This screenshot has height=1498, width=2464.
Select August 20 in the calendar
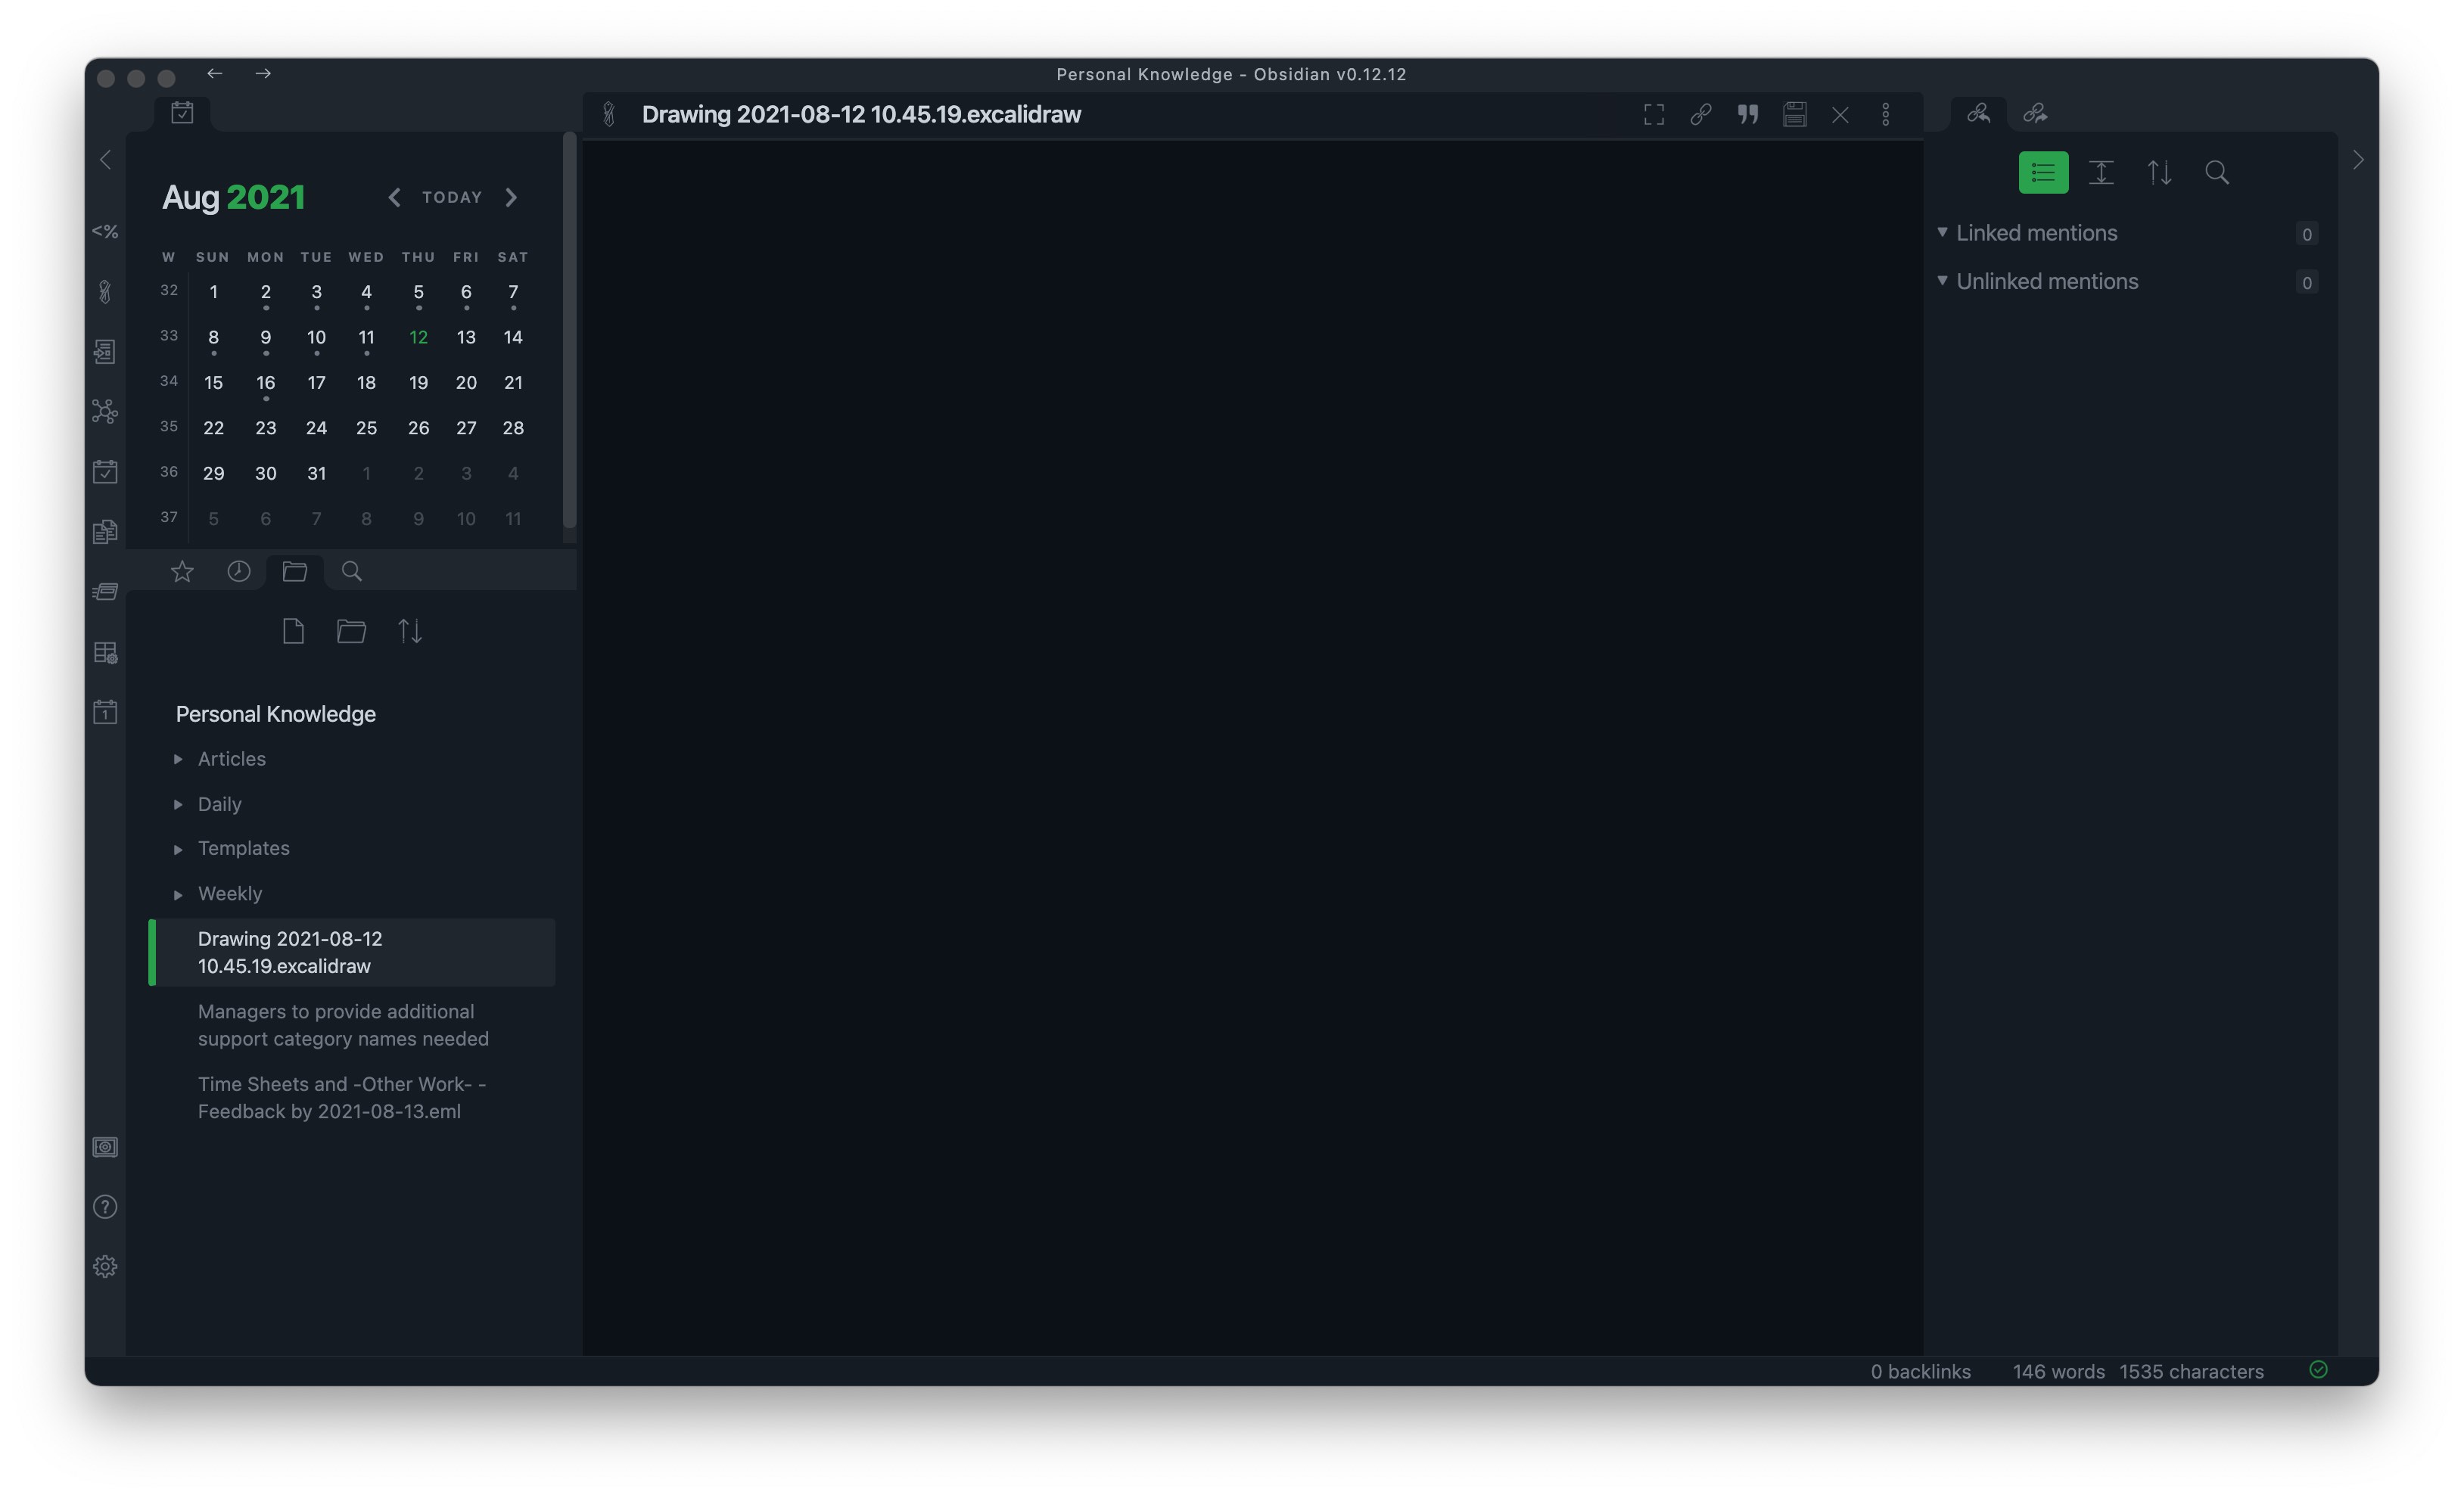pyautogui.click(x=466, y=382)
